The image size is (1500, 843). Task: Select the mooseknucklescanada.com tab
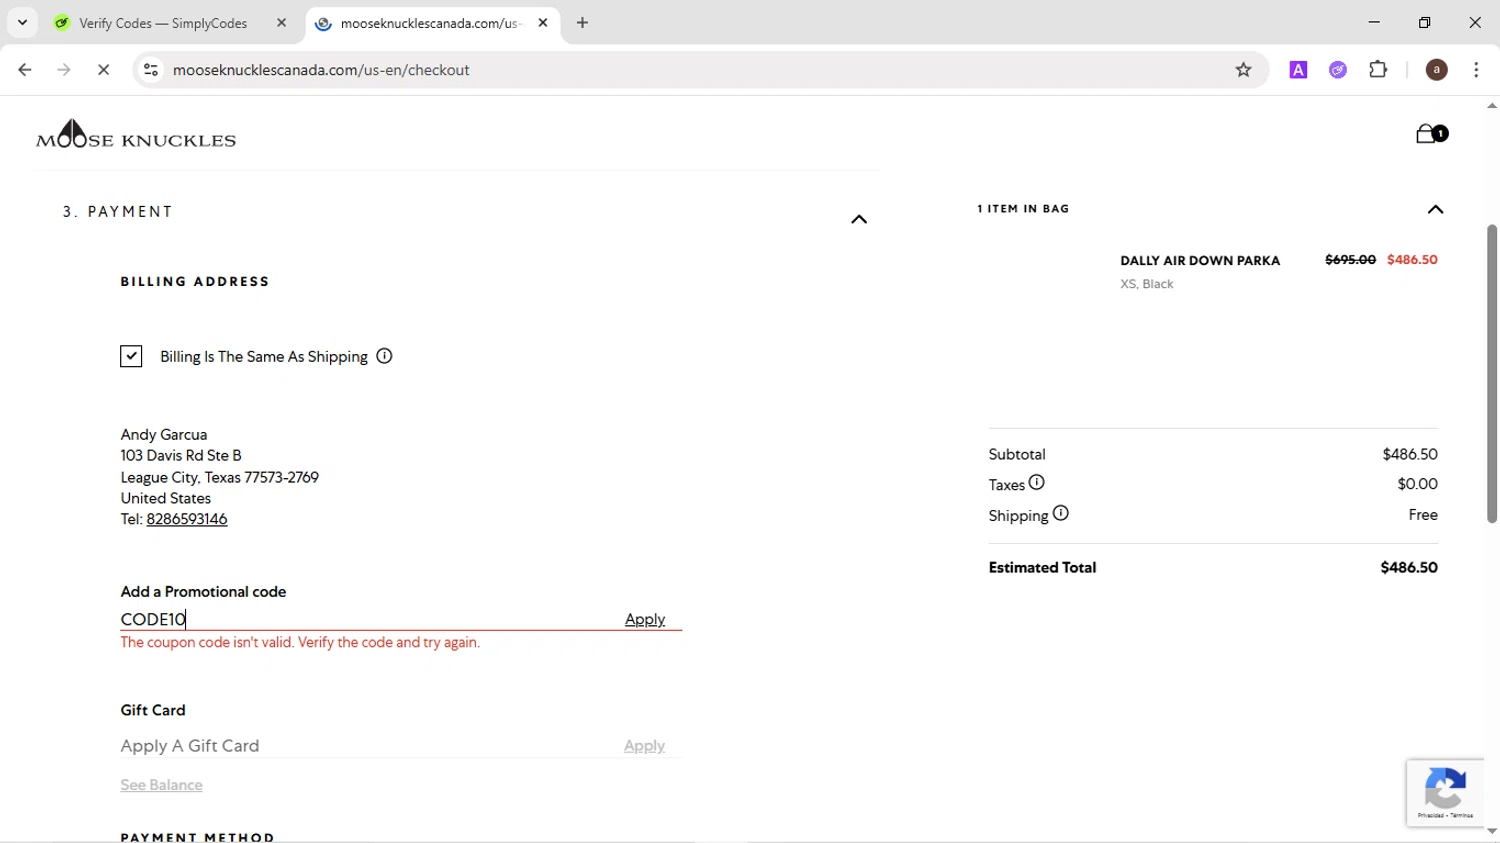coord(431,23)
